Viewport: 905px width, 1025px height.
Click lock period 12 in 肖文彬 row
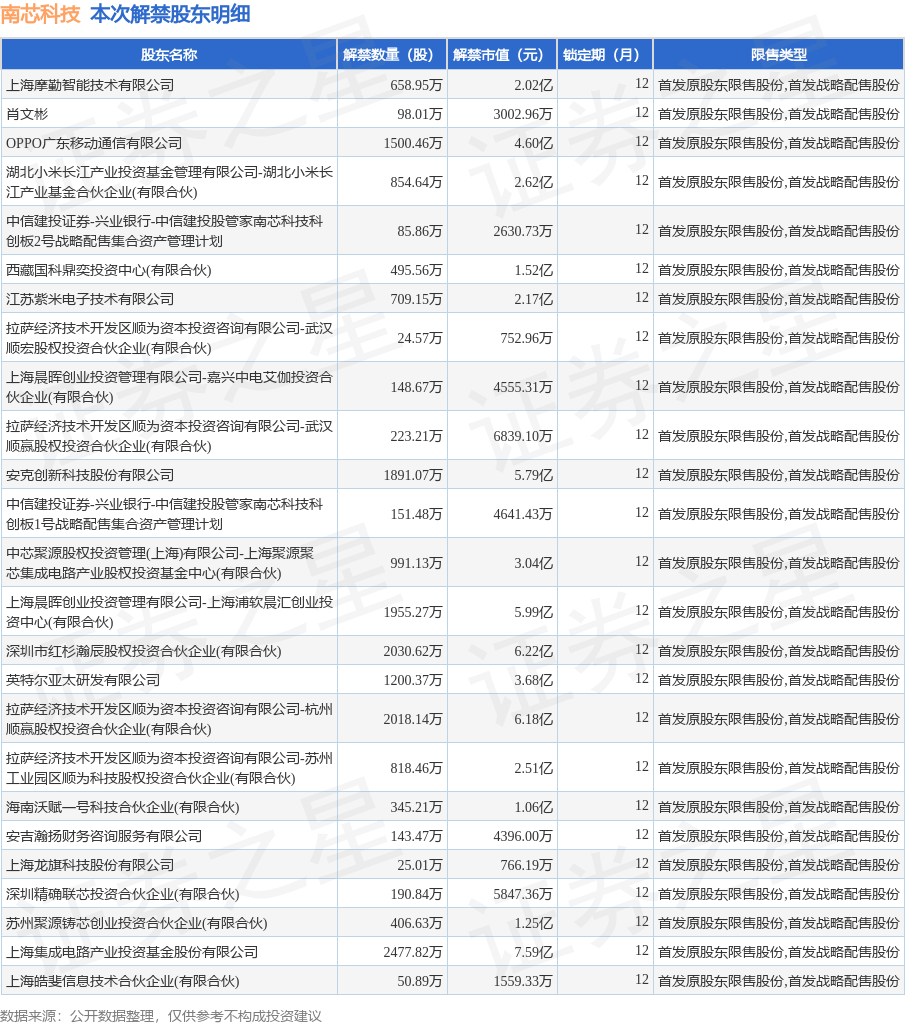[641, 112]
